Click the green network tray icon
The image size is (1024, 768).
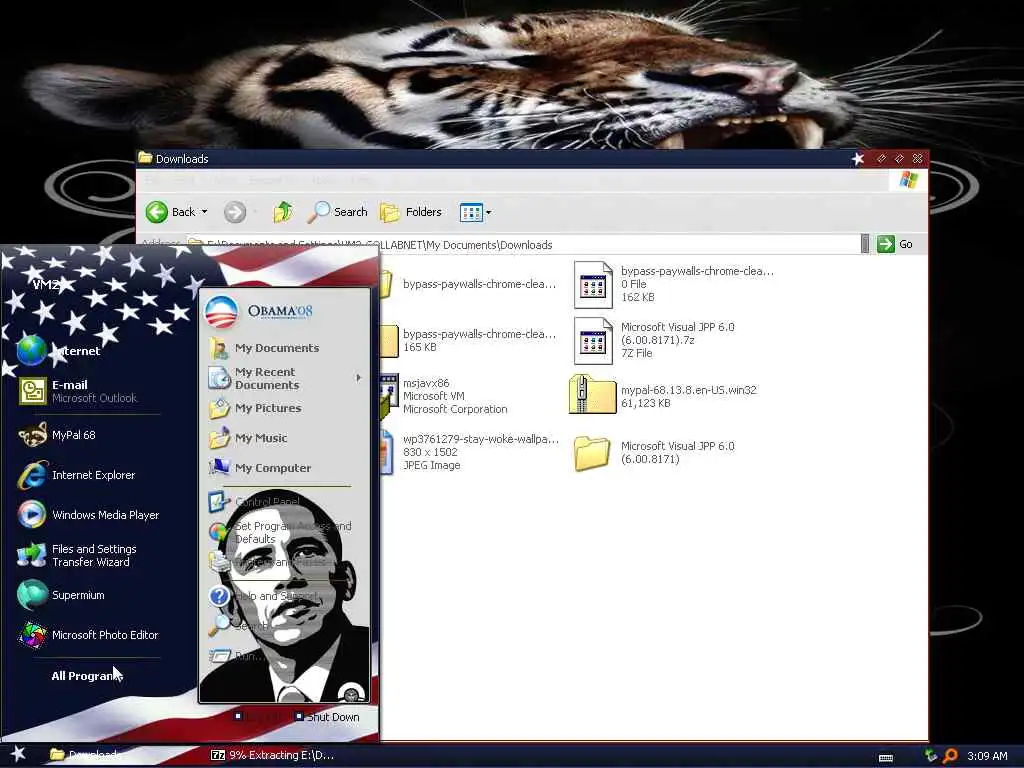click(x=931, y=756)
